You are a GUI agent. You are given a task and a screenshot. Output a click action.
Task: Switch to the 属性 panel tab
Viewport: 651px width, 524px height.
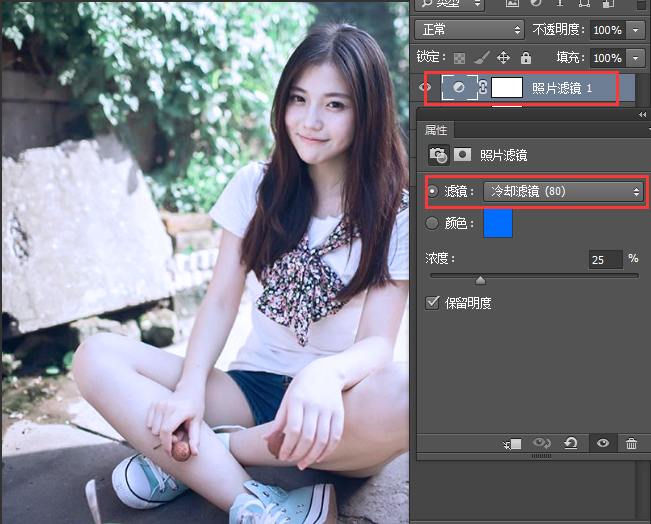tap(437, 130)
